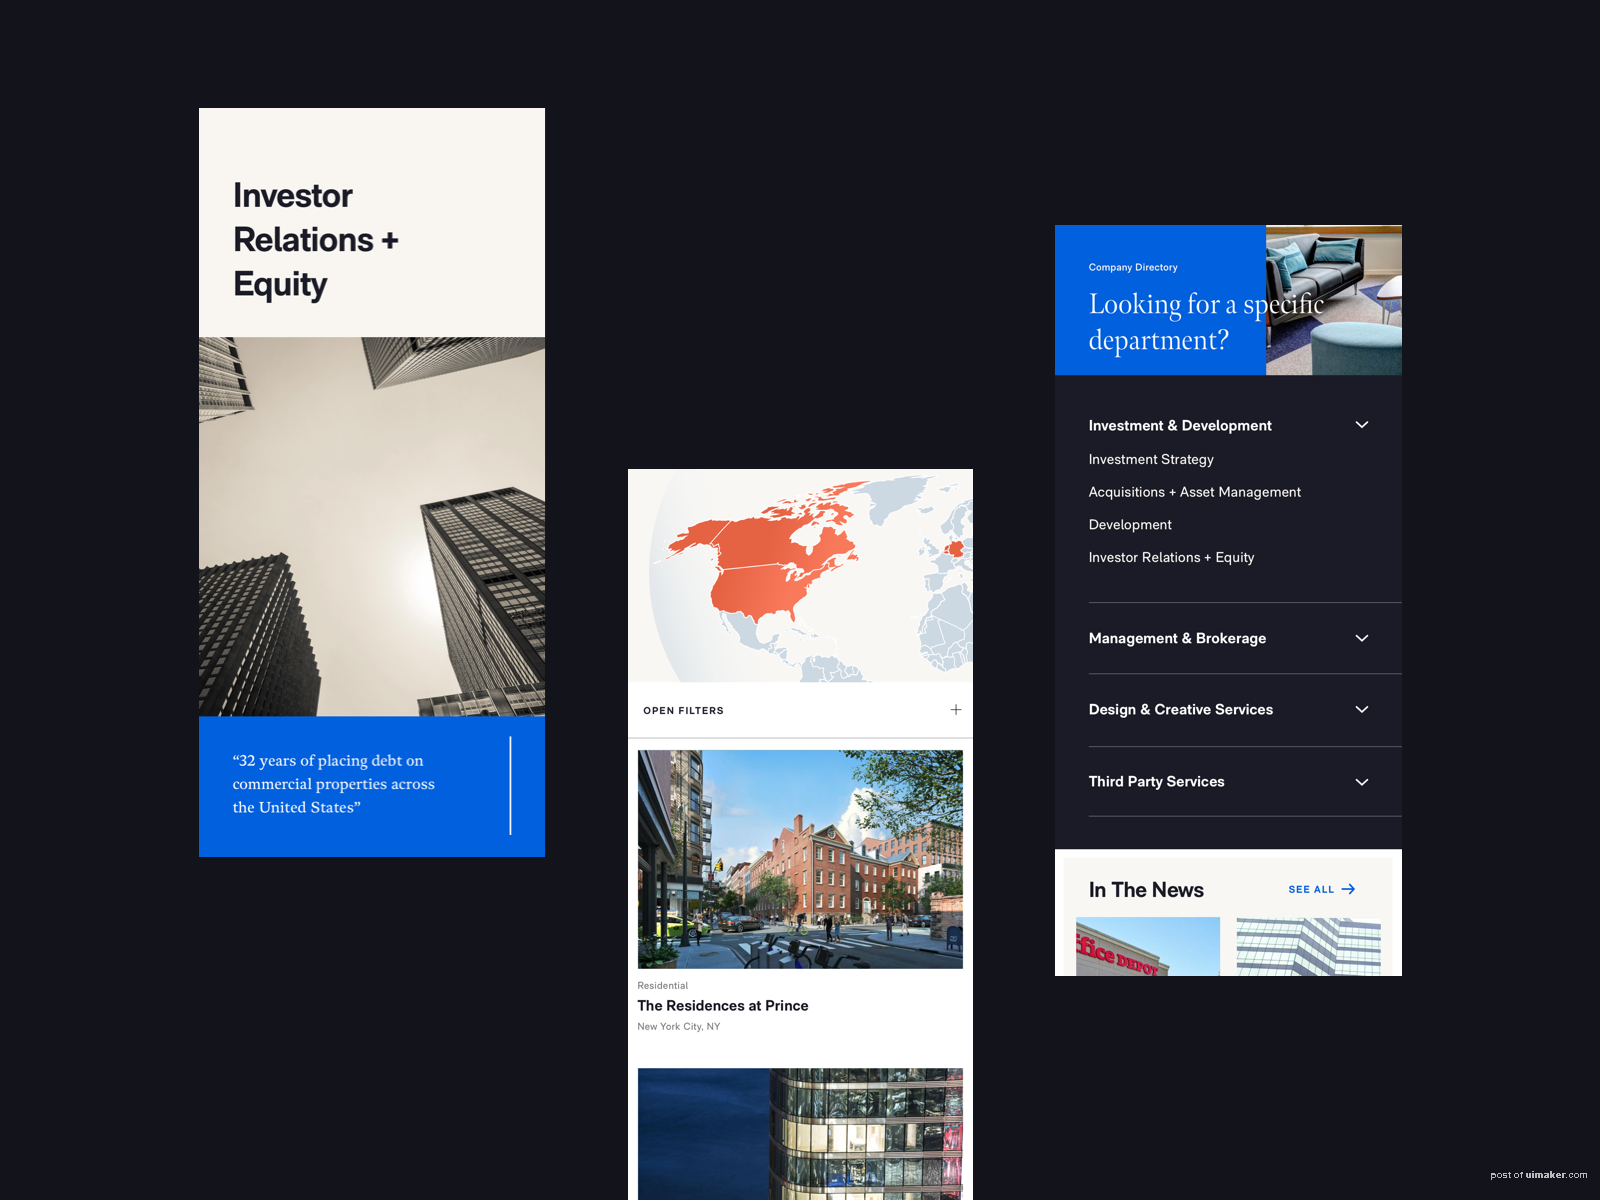Open the Investment Strategy link

(x=1151, y=459)
